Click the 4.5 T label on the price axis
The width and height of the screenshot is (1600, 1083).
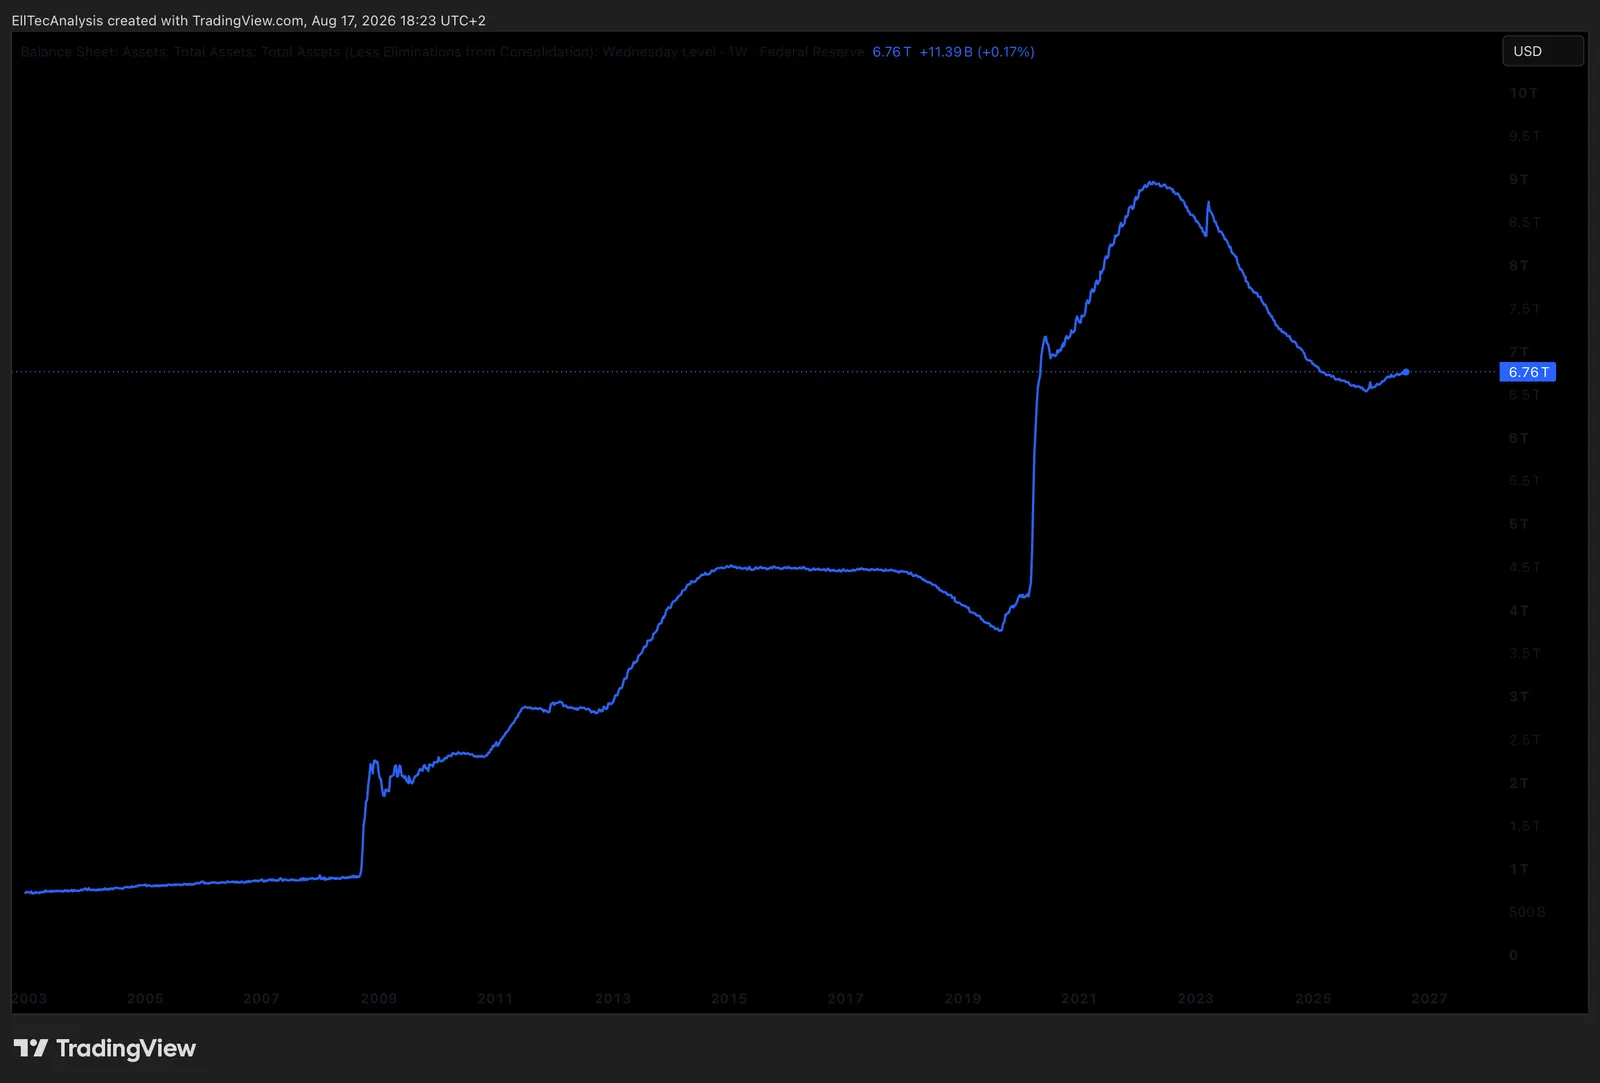pyautogui.click(x=1525, y=567)
